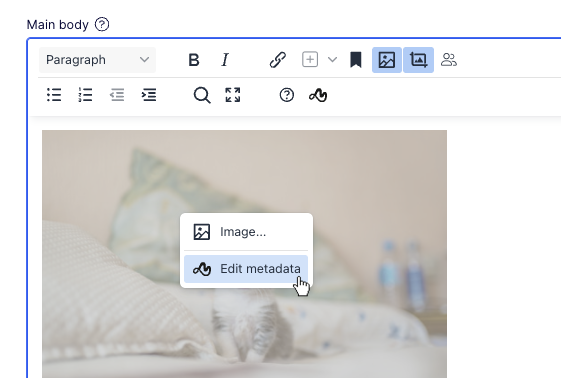Screen dimensions: 561x378
Task: Click the people icon in toolbar
Action: [x=449, y=60]
